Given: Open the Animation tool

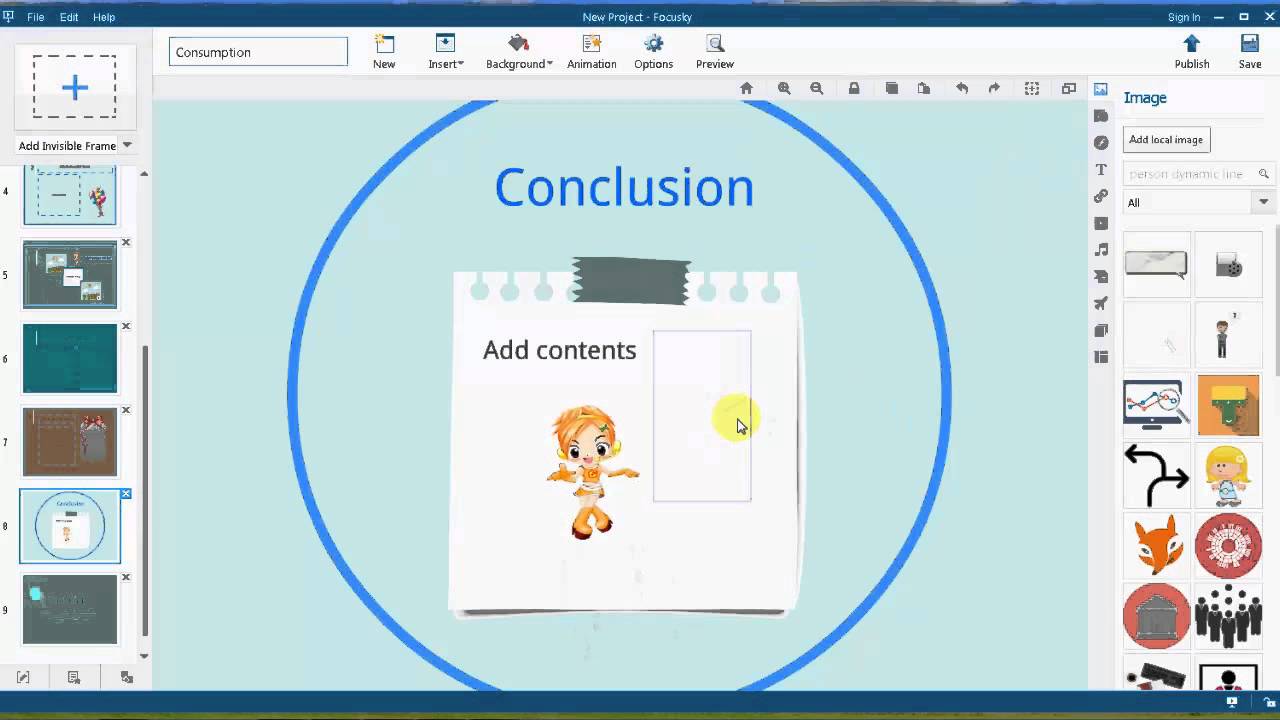Looking at the screenshot, I should coord(591,50).
